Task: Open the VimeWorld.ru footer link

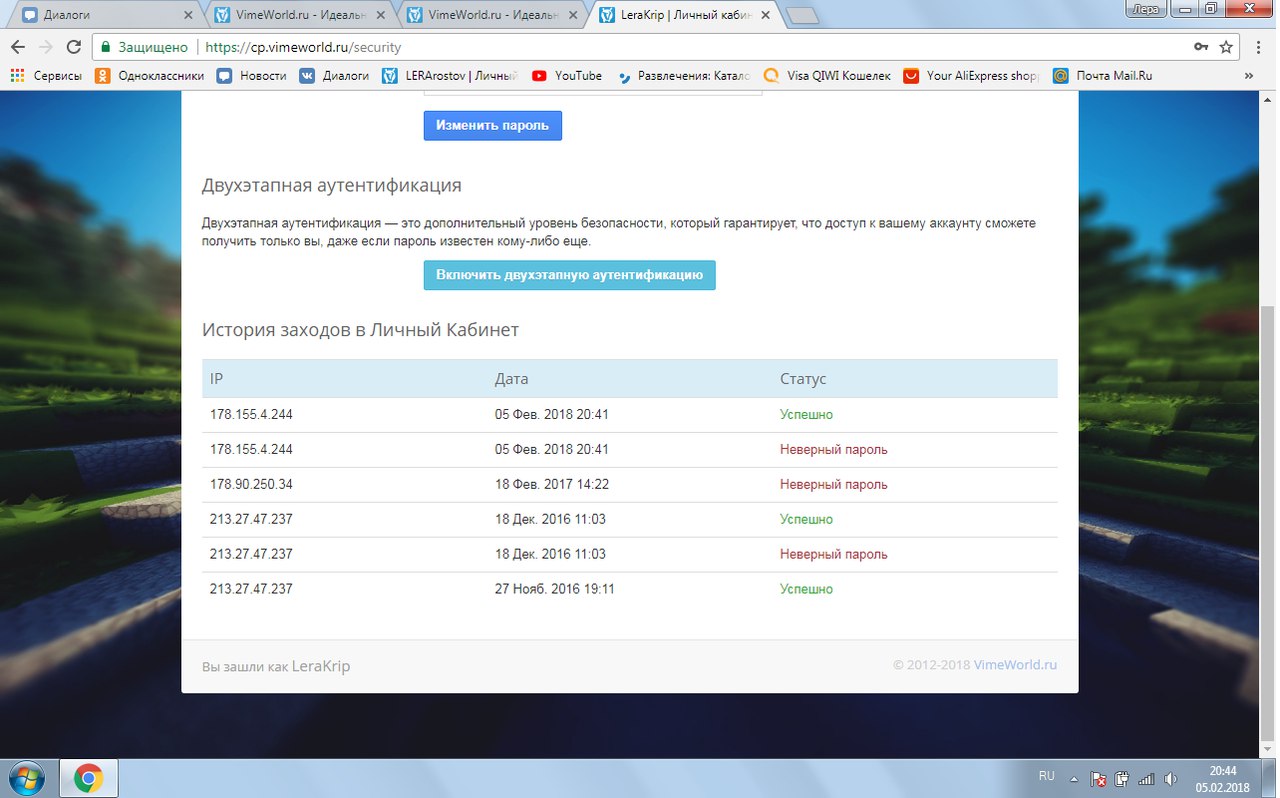Action: [1015, 665]
